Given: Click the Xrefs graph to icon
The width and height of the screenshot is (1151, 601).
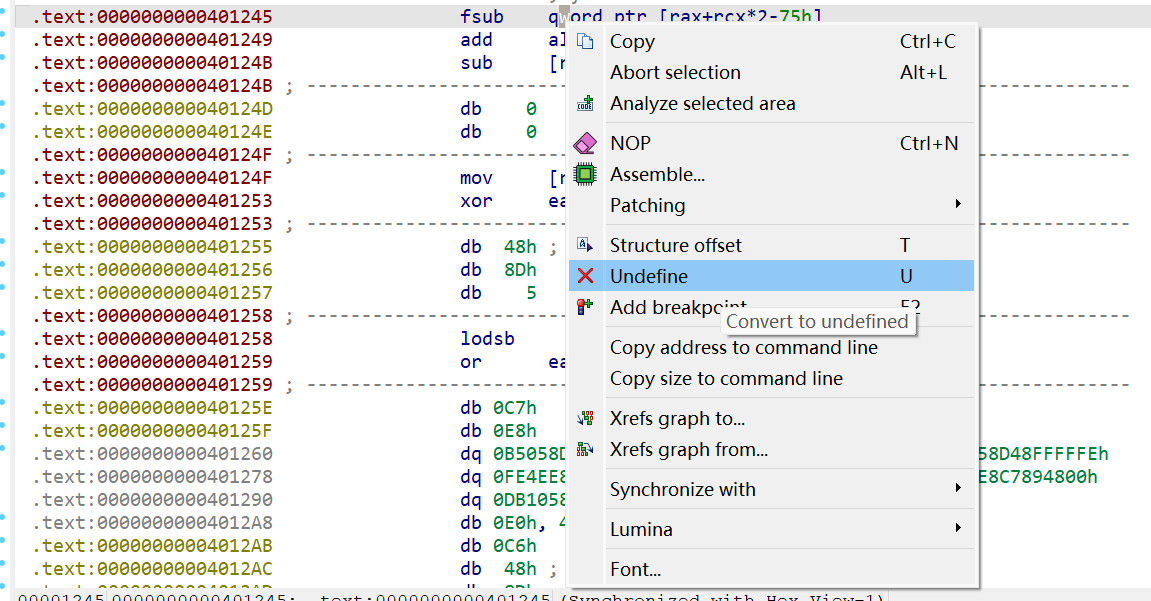Looking at the screenshot, I should 586,419.
